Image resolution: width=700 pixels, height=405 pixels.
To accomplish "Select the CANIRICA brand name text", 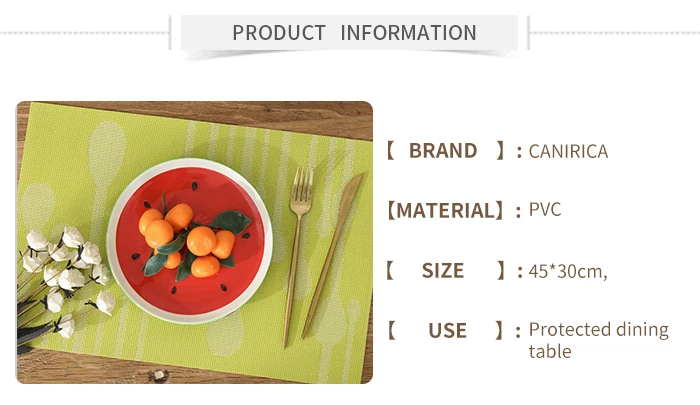I will pos(568,152).
